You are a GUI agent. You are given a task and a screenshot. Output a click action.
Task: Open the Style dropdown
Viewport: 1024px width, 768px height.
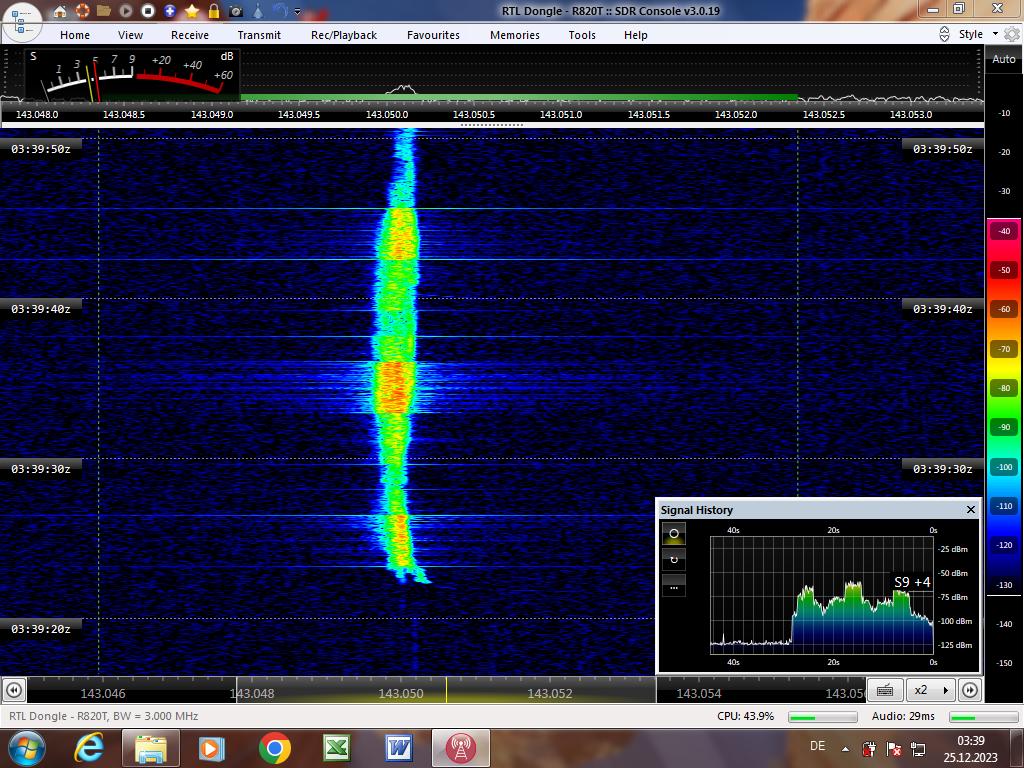[978, 34]
